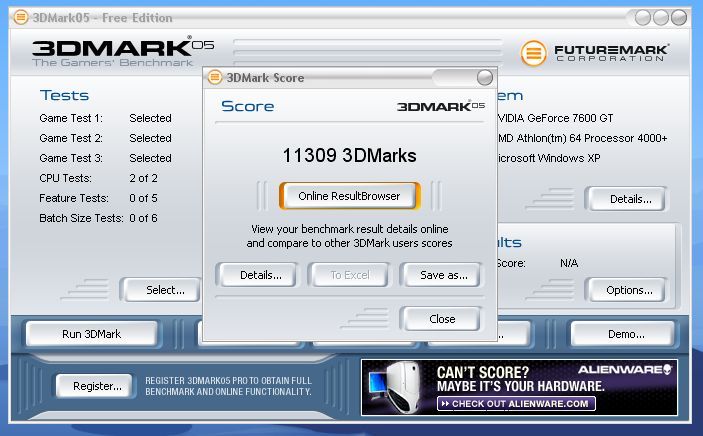Click the 'View your benchmark result details online' text
The height and width of the screenshot is (436, 703).
349,229
